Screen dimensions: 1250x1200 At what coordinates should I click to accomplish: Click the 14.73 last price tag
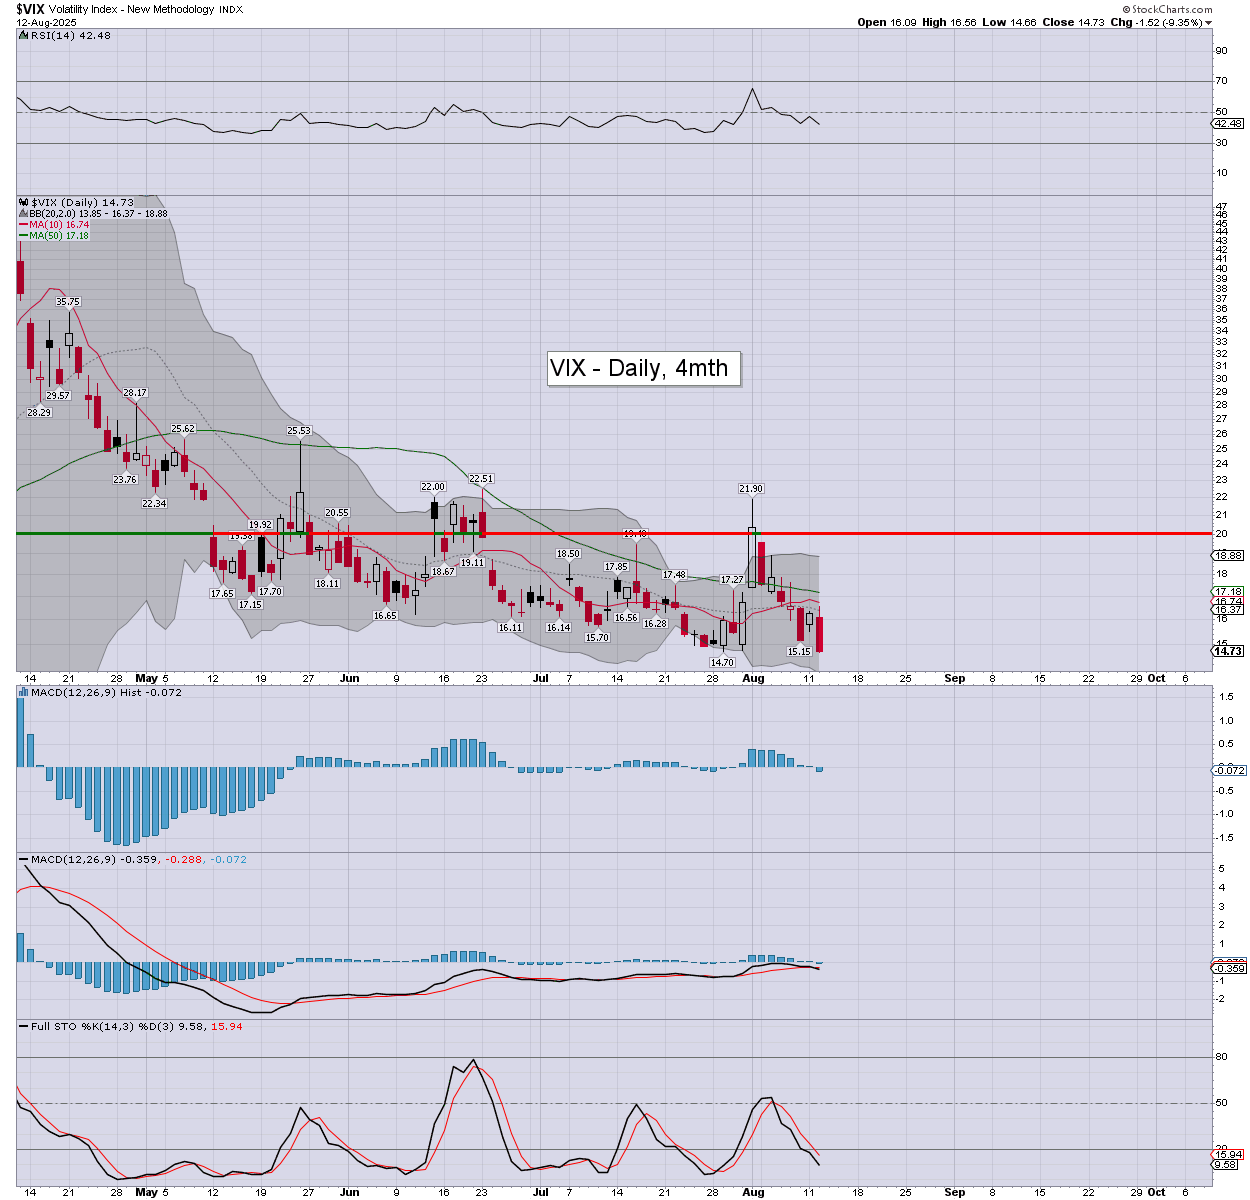(1228, 651)
